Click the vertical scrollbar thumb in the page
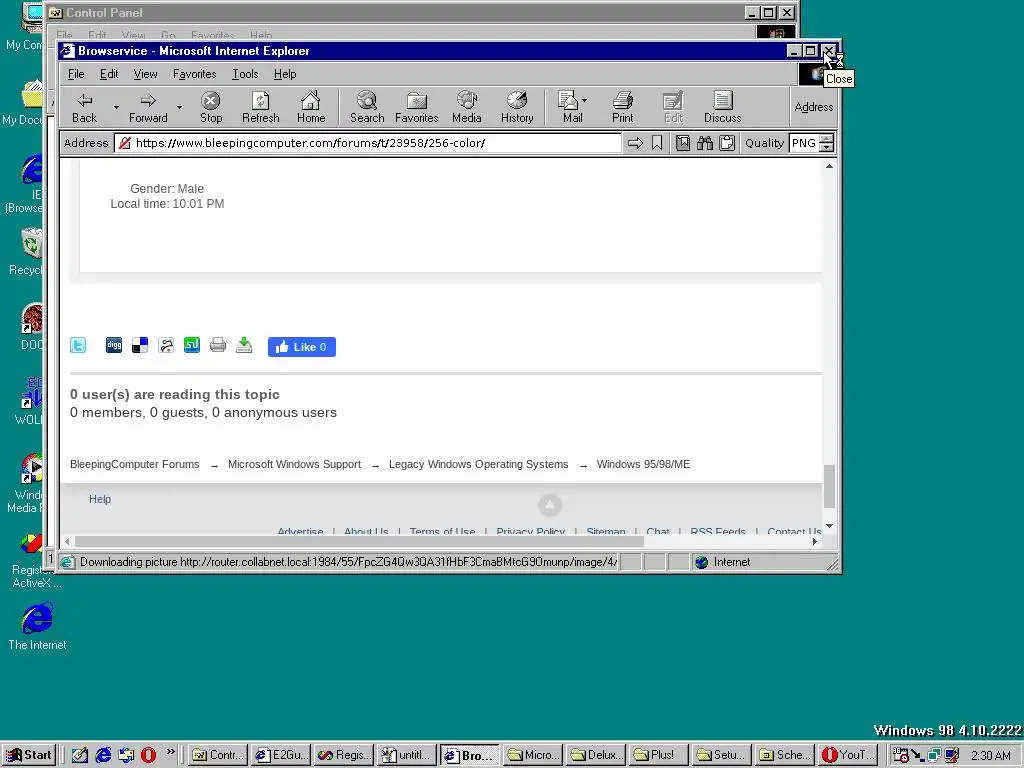1024x768 pixels. 829,486
